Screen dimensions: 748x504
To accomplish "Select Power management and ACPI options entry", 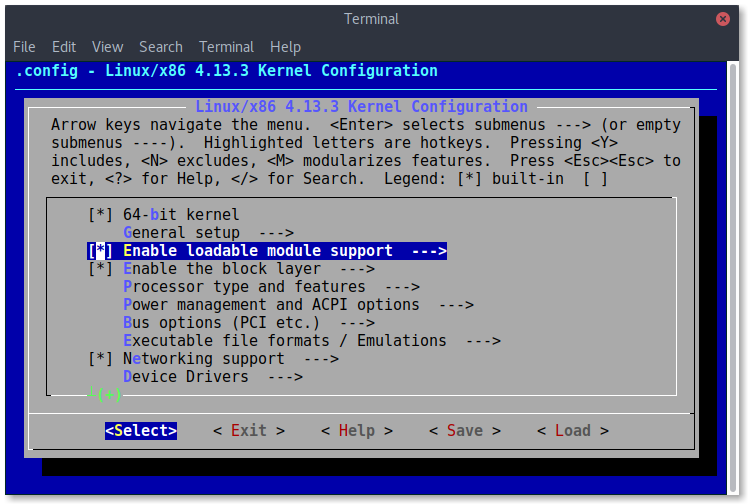I will tap(271, 305).
